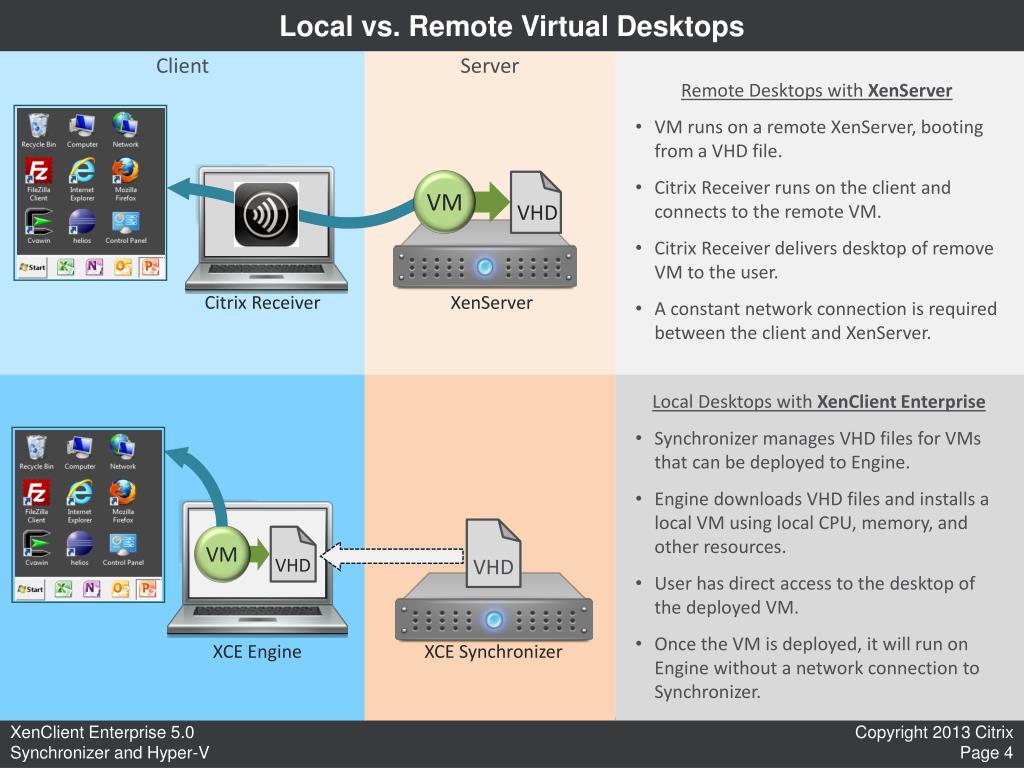Open Outlook from XCE Engine desktop taskbar

tap(120, 588)
